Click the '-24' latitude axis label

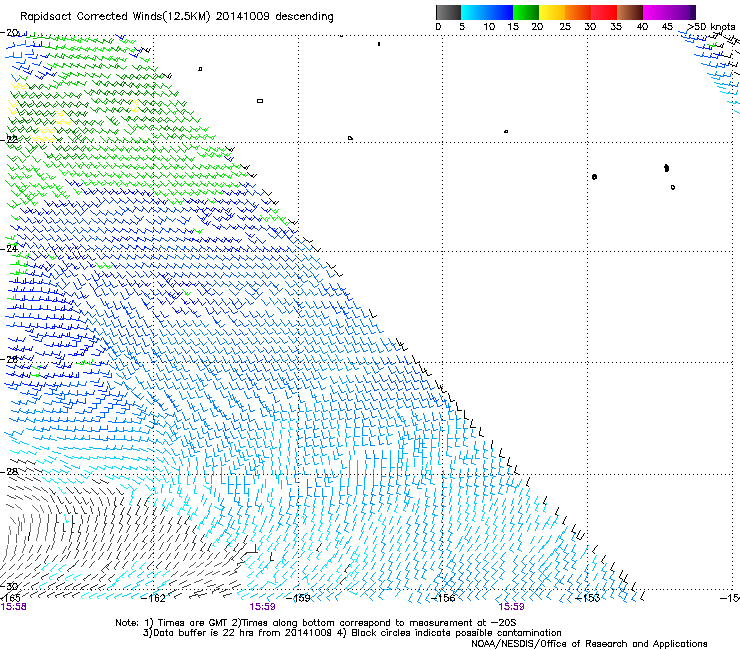pos(10,248)
